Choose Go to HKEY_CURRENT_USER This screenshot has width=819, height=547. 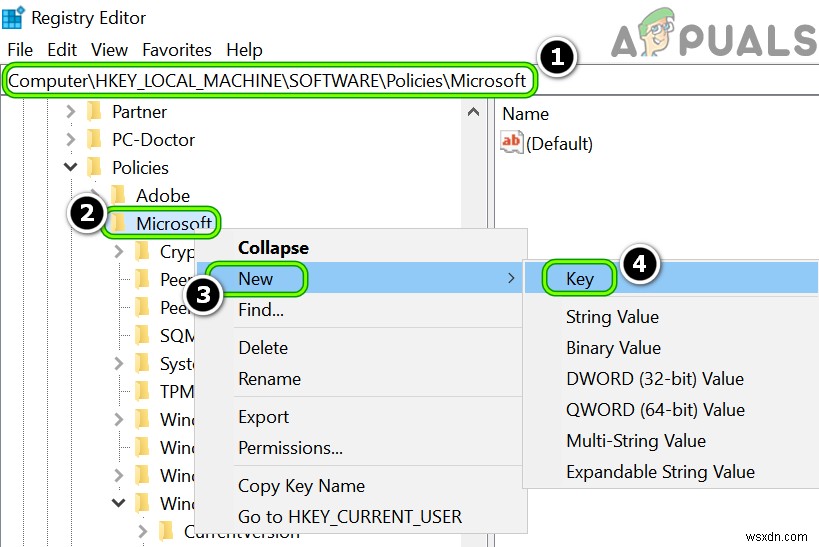(x=350, y=517)
